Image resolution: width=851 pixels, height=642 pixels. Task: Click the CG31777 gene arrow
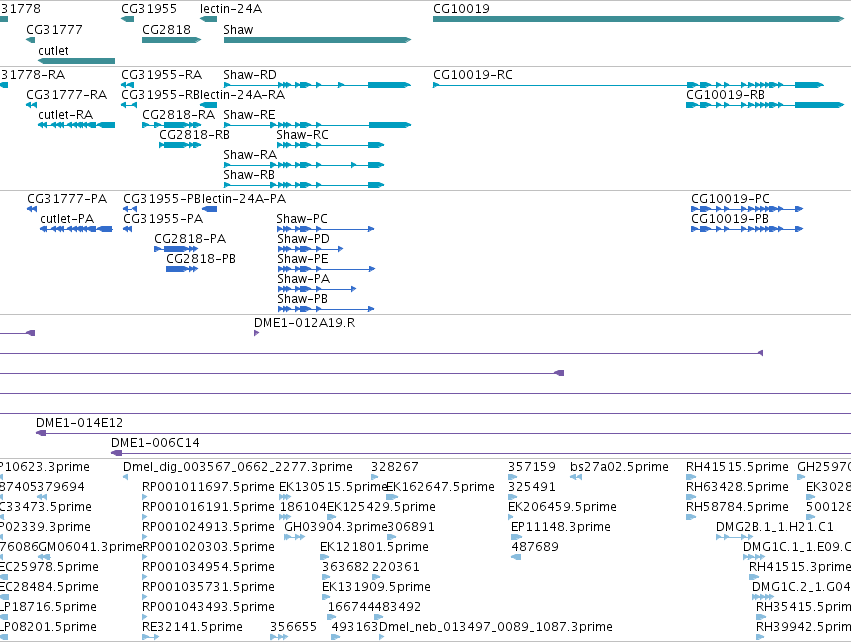coord(30,40)
